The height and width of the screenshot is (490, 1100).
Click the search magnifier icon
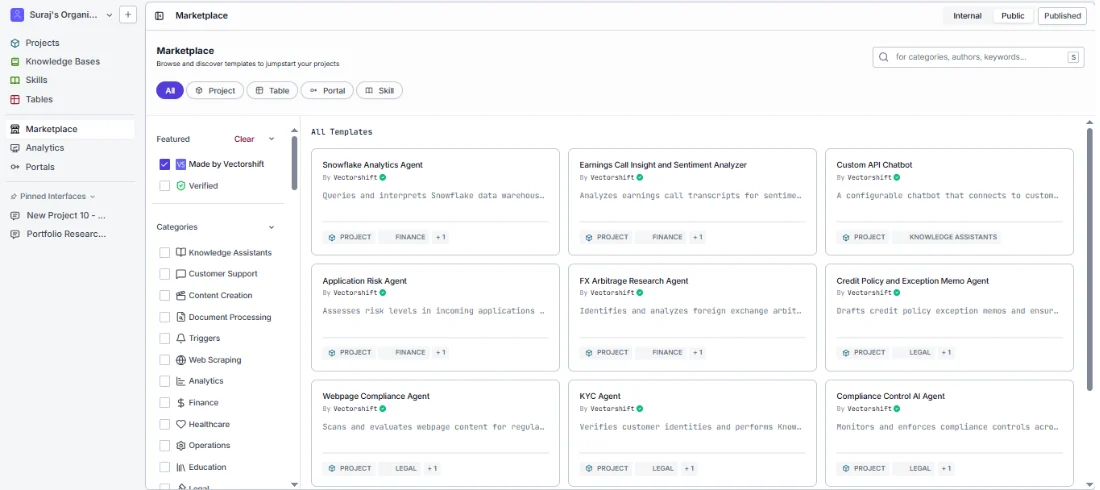coord(883,57)
